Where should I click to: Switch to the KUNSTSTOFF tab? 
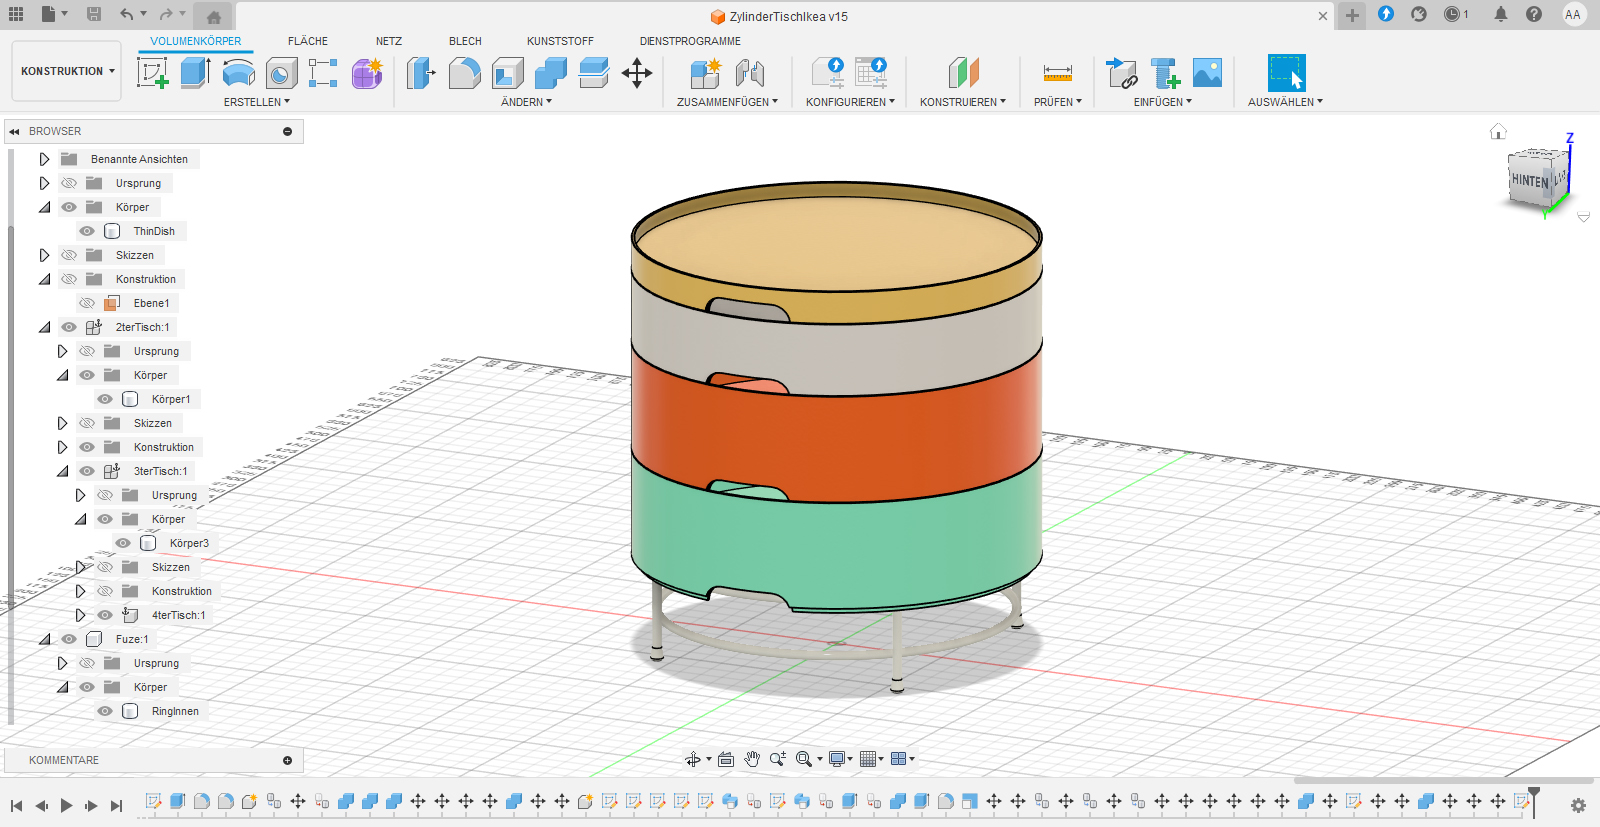pyautogui.click(x=560, y=41)
